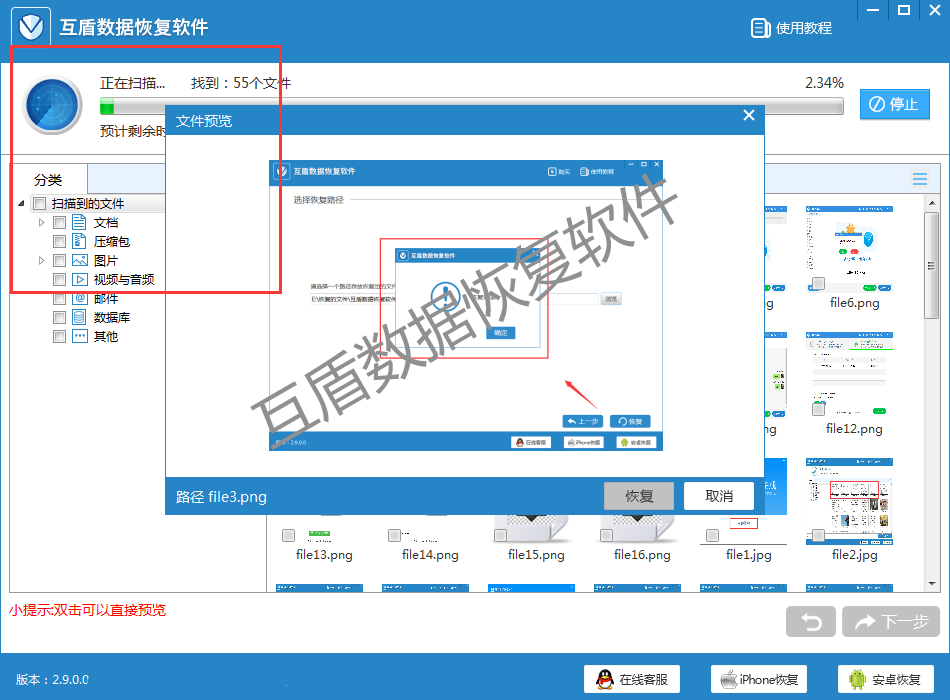Close the 文件预览 dialog

[x=749, y=115]
